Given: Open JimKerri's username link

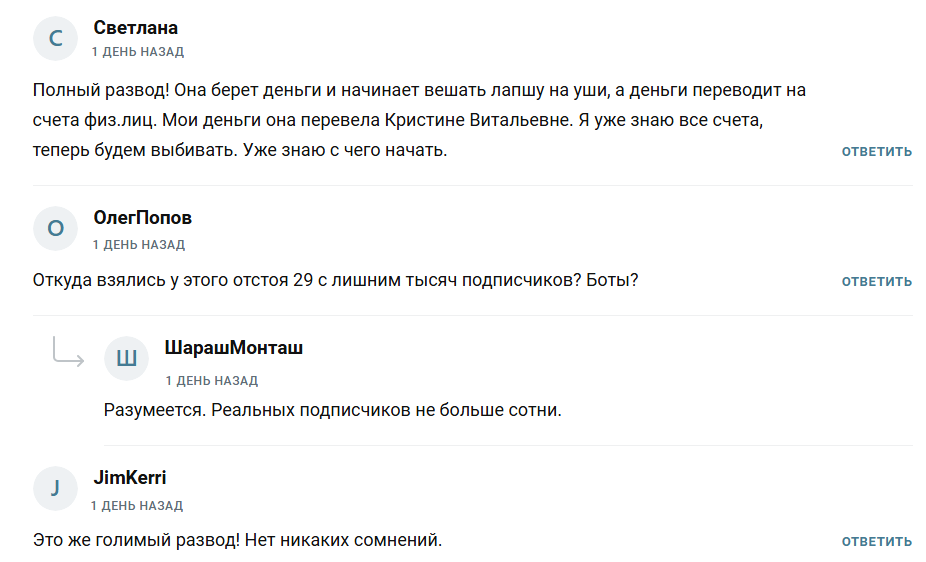Looking at the screenshot, I should [130, 478].
